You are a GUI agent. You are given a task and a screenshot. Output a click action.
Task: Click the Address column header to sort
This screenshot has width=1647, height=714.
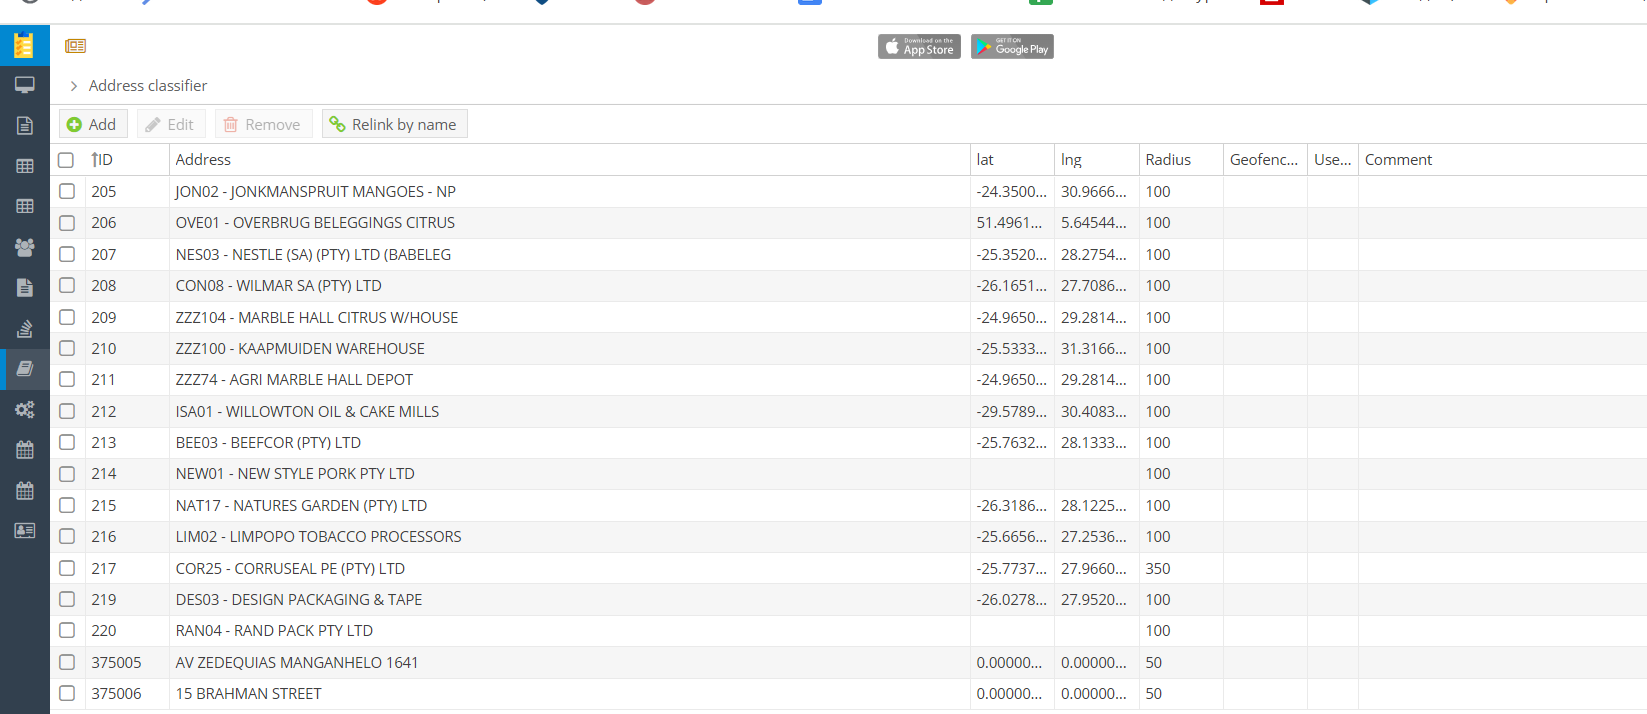coord(203,160)
